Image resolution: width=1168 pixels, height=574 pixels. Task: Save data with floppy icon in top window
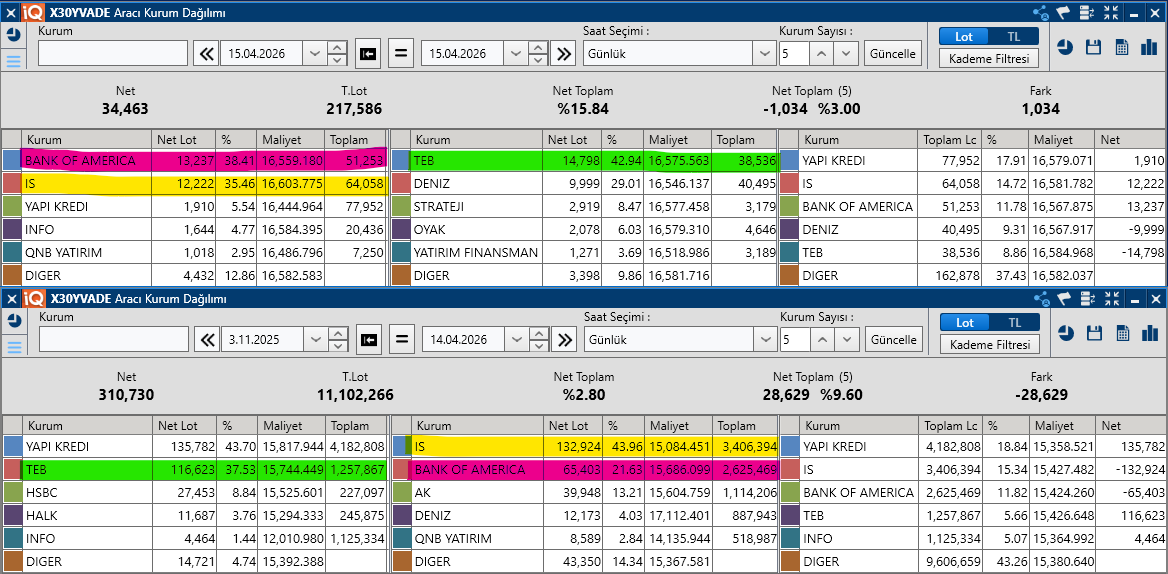pos(1094,48)
